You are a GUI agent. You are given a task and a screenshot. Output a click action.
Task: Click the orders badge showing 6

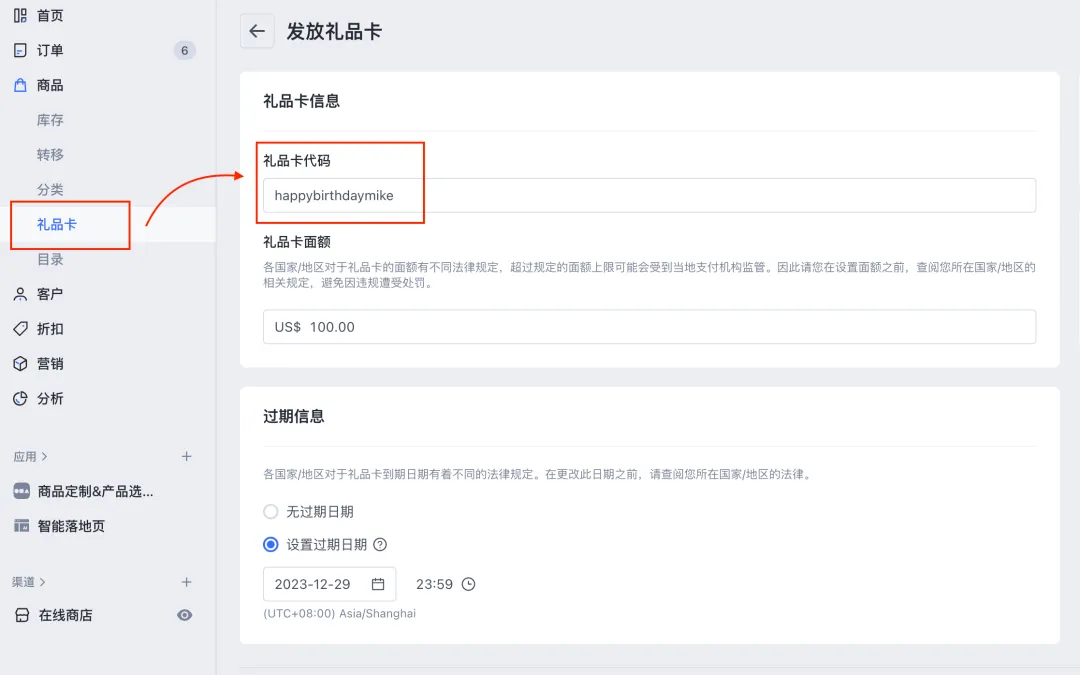coord(184,50)
